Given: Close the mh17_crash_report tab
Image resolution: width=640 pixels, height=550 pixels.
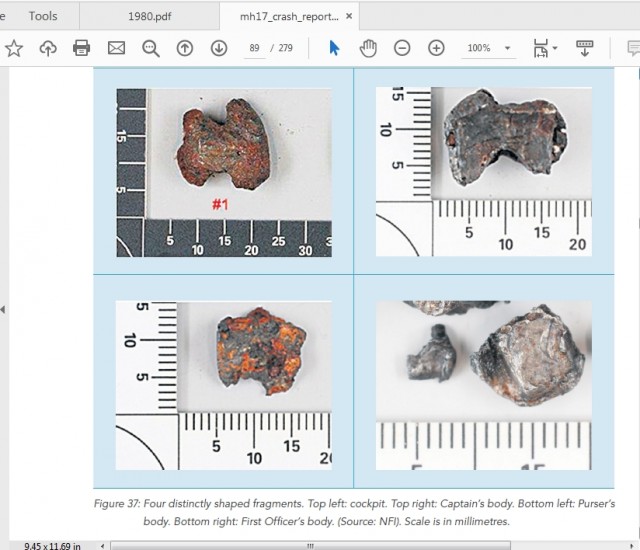Looking at the screenshot, I should point(349,16).
